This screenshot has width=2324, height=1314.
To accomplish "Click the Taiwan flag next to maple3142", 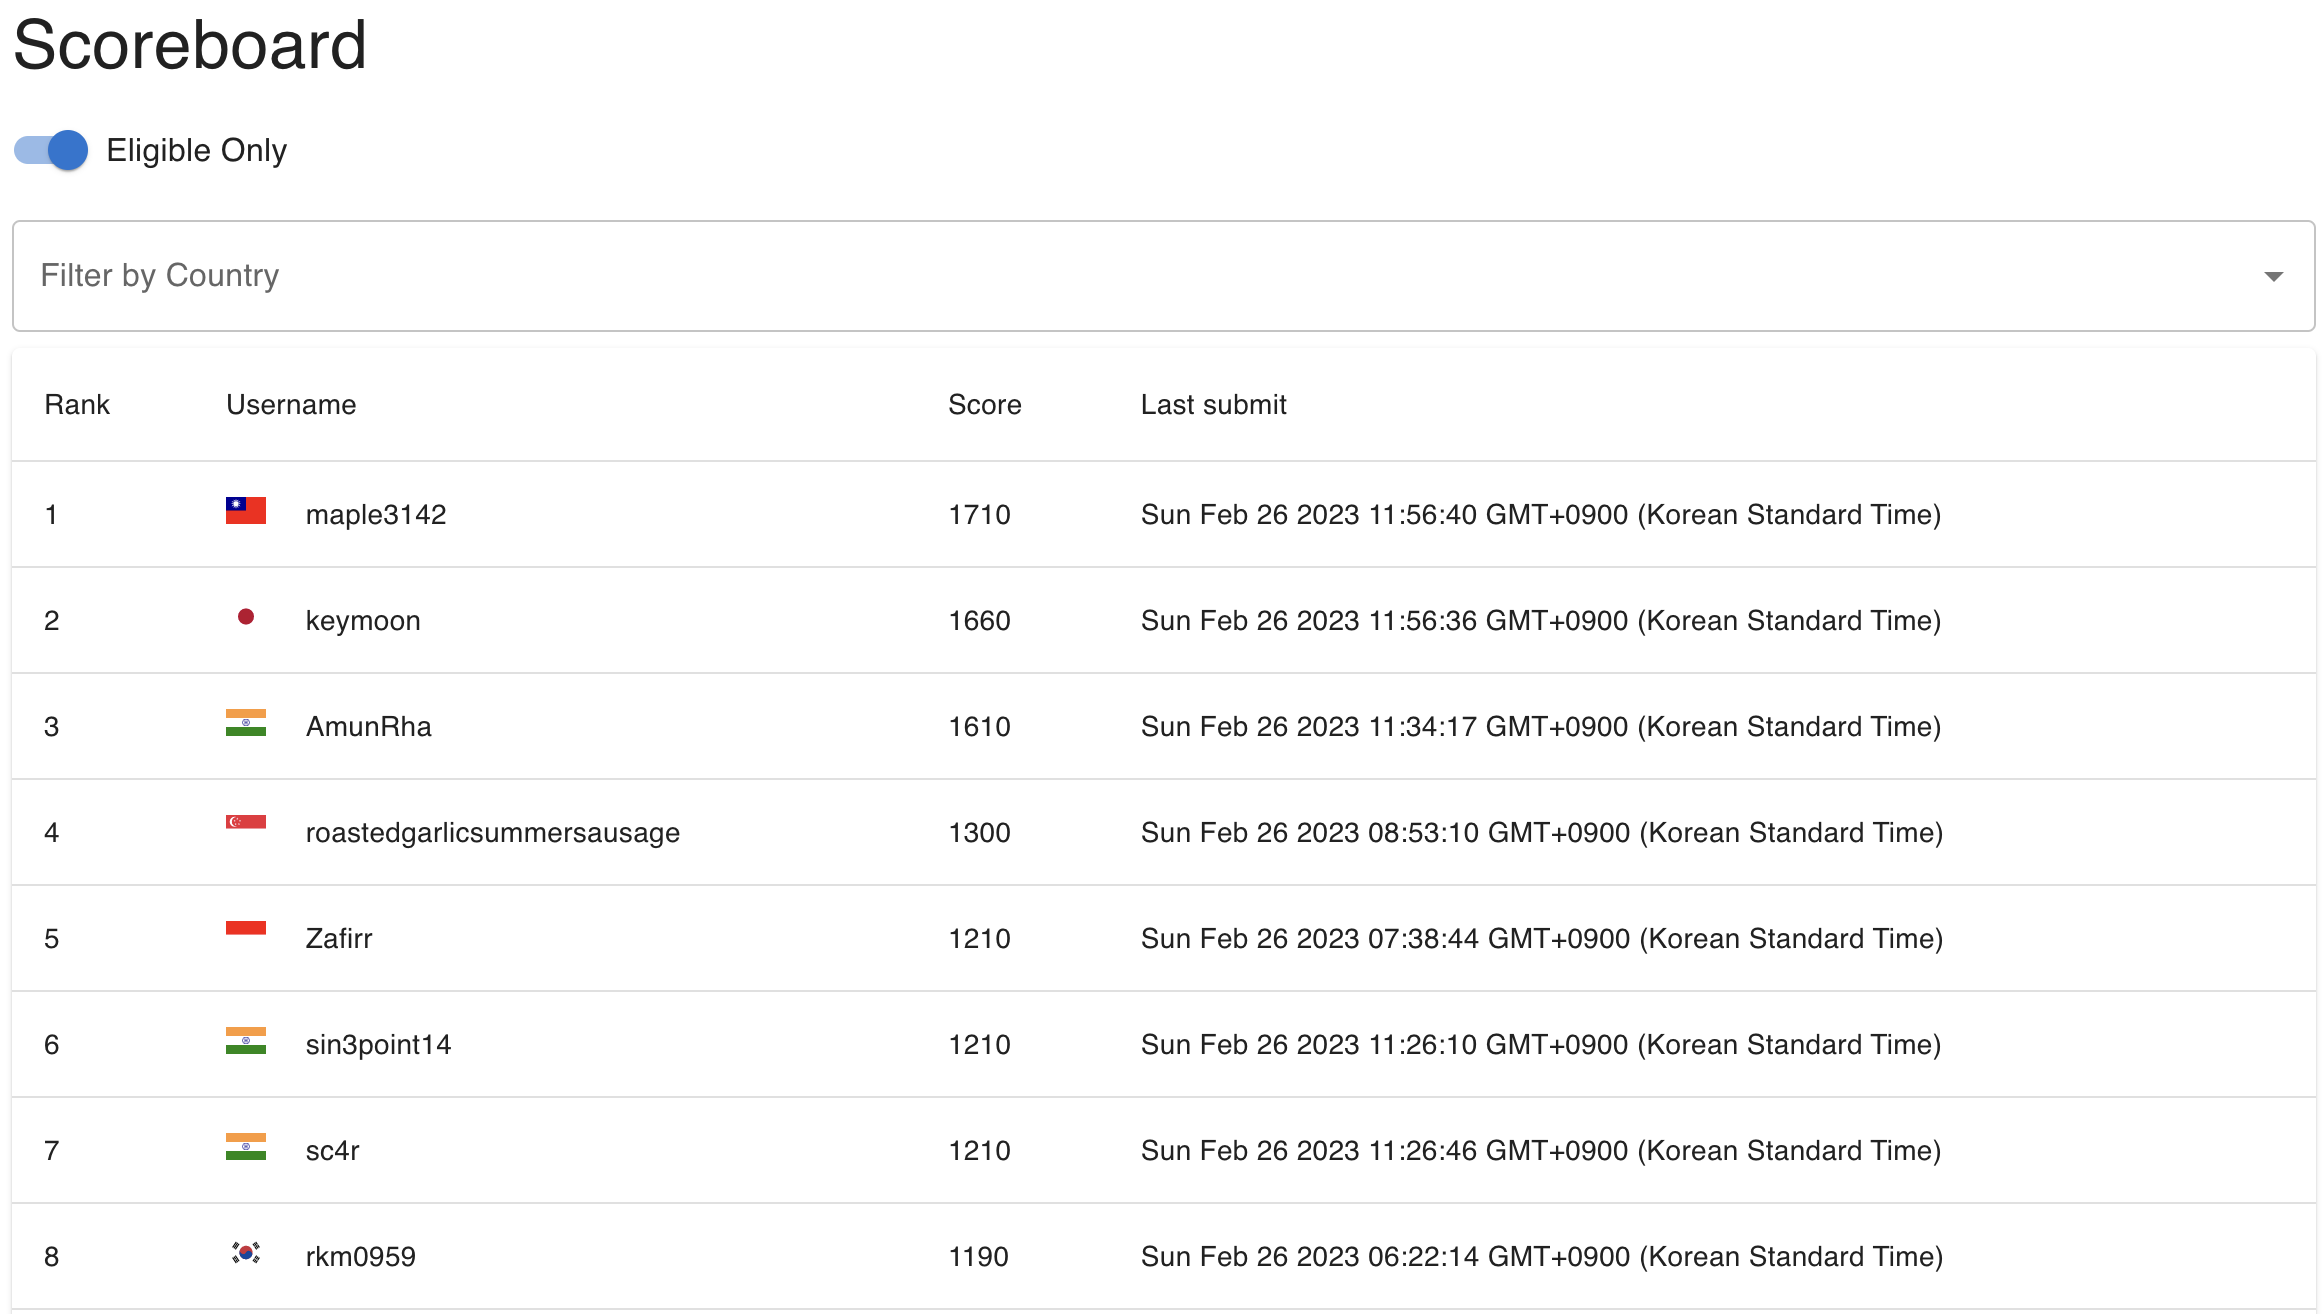I will point(245,511).
